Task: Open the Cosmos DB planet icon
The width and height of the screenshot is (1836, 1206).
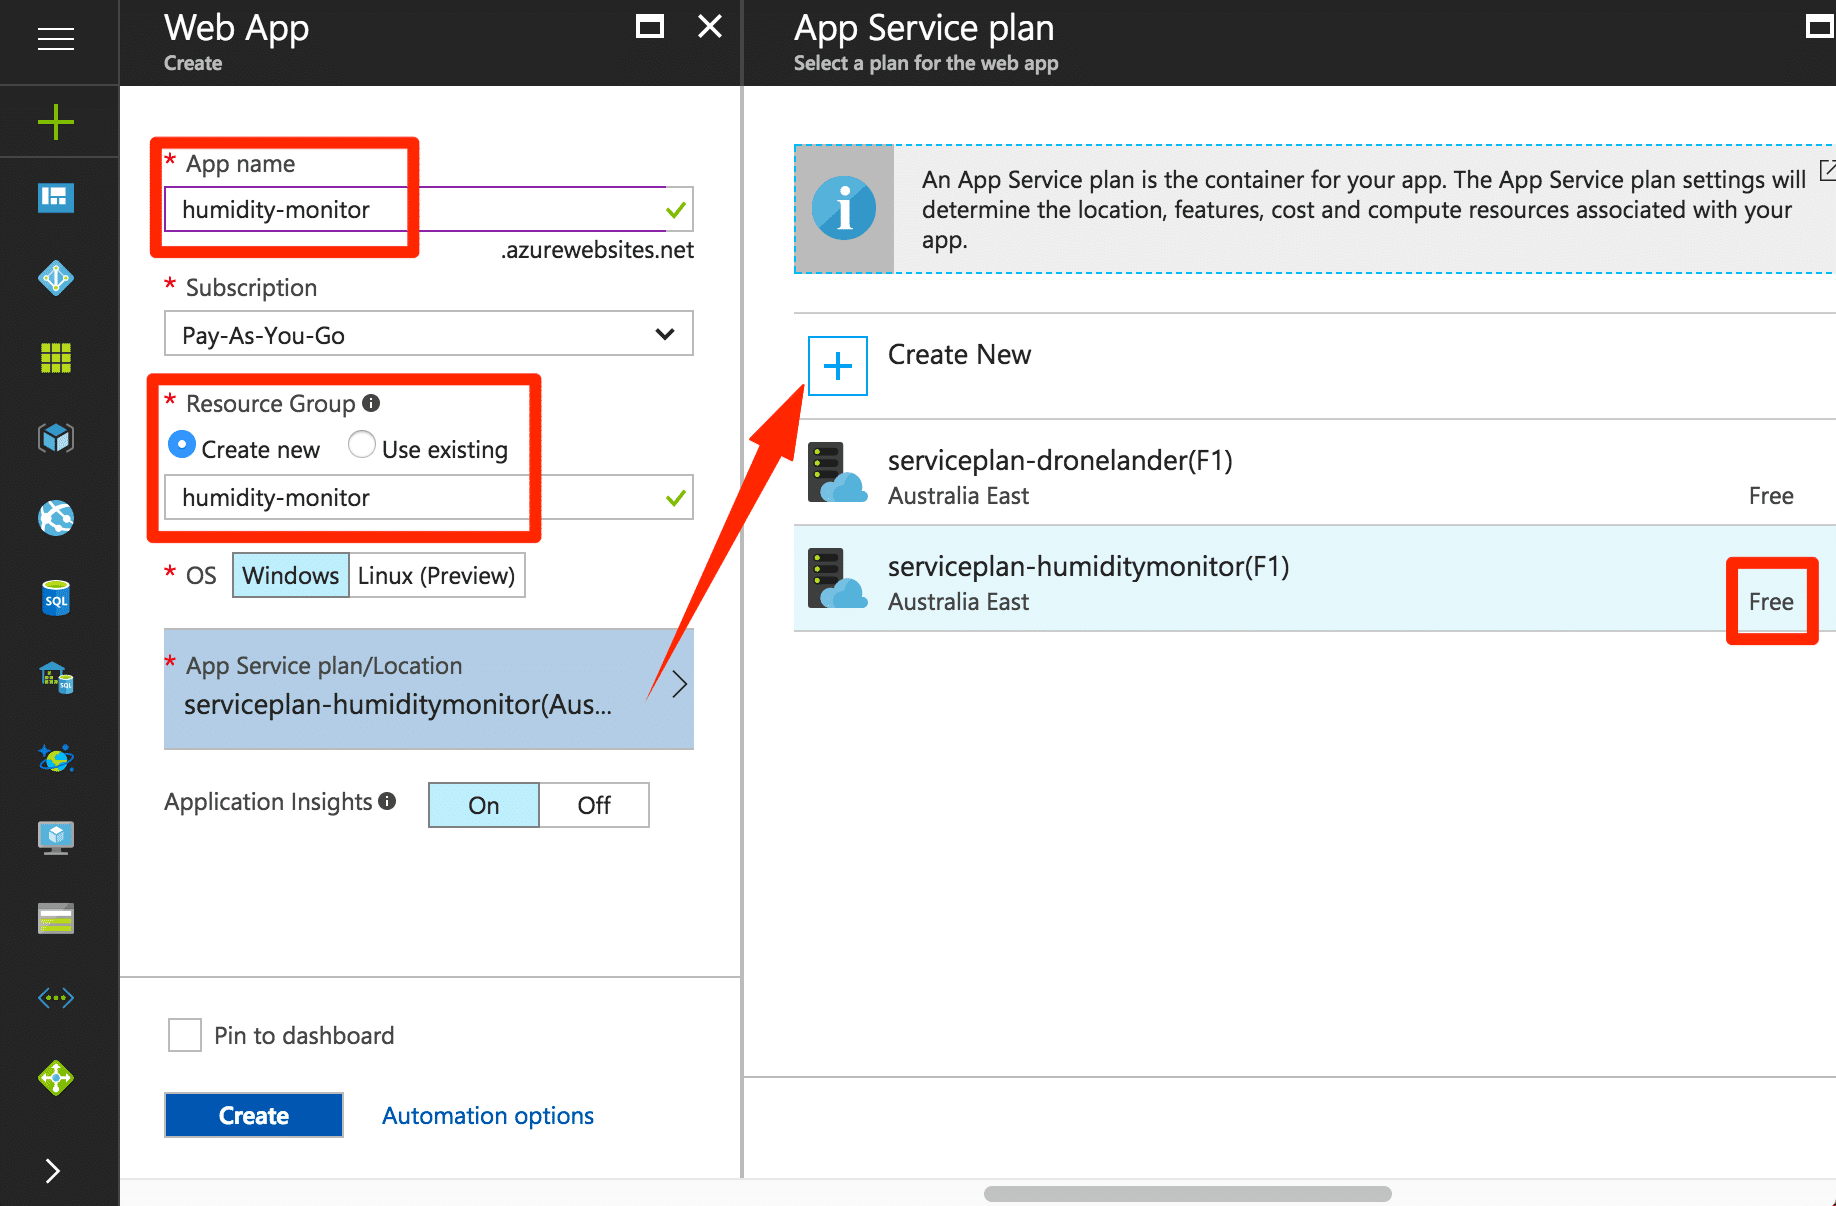Action: 56,758
